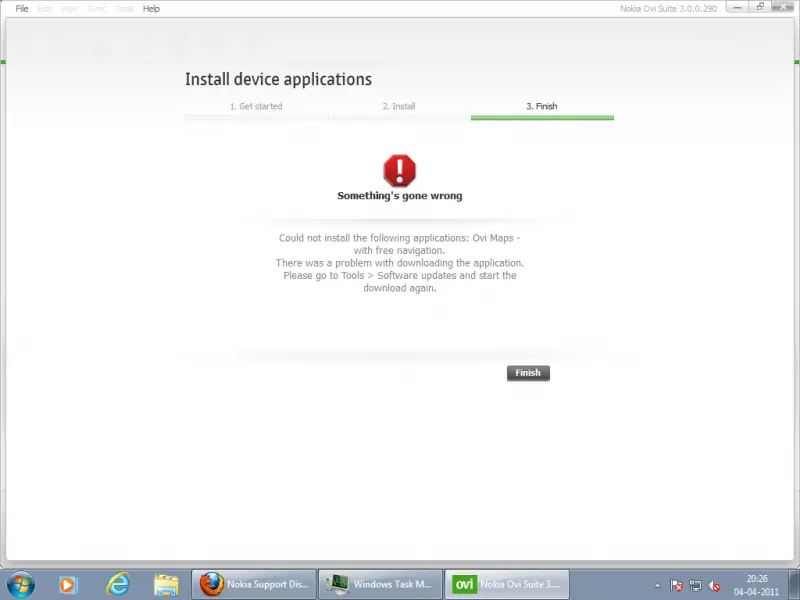Open the Windows Start menu

click(21, 584)
